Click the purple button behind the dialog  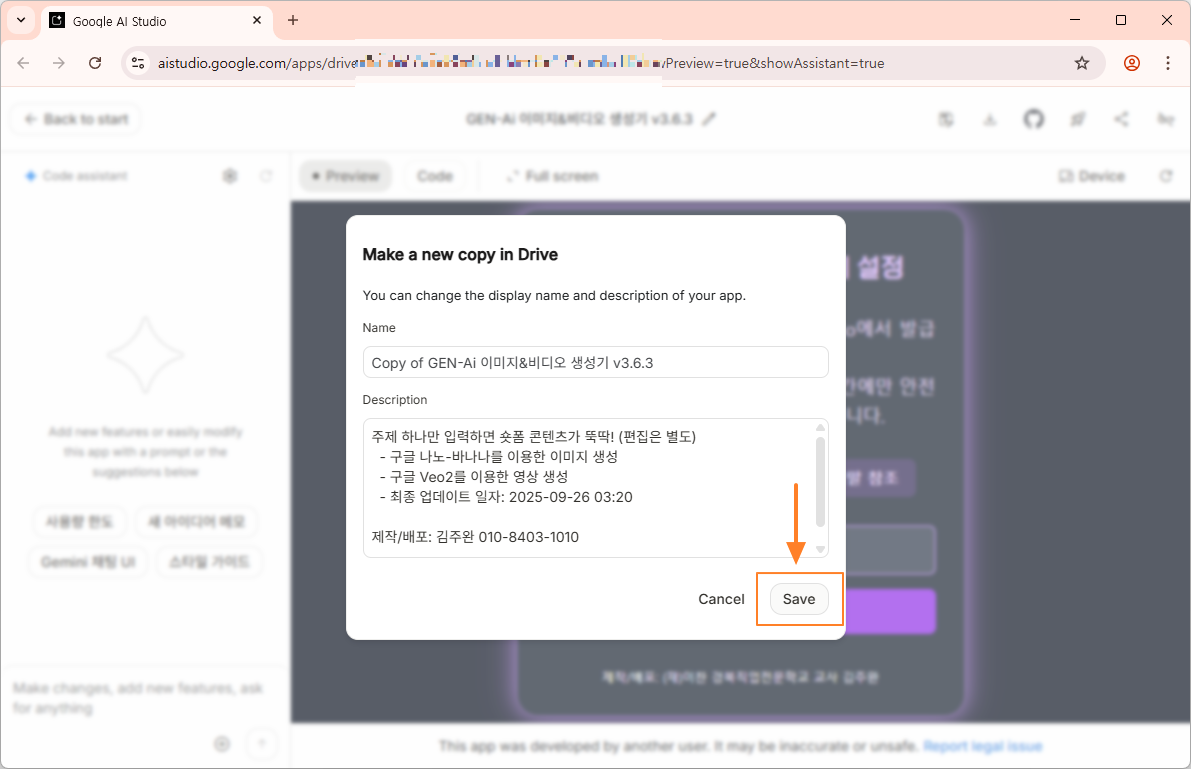890,611
